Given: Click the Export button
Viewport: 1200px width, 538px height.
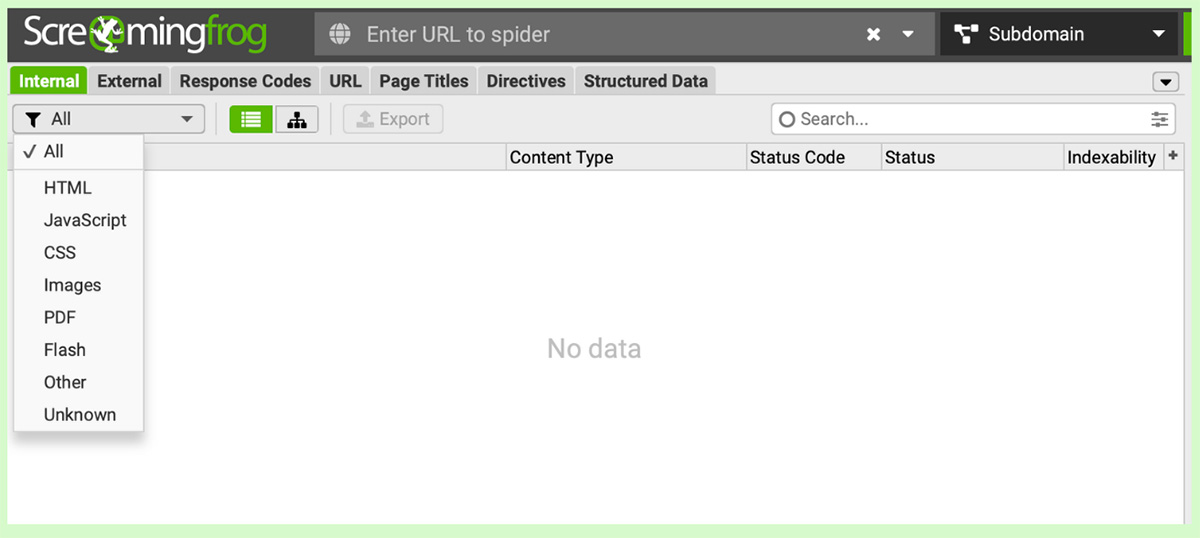Looking at the screenshot, I should click(x=393, y=119).
